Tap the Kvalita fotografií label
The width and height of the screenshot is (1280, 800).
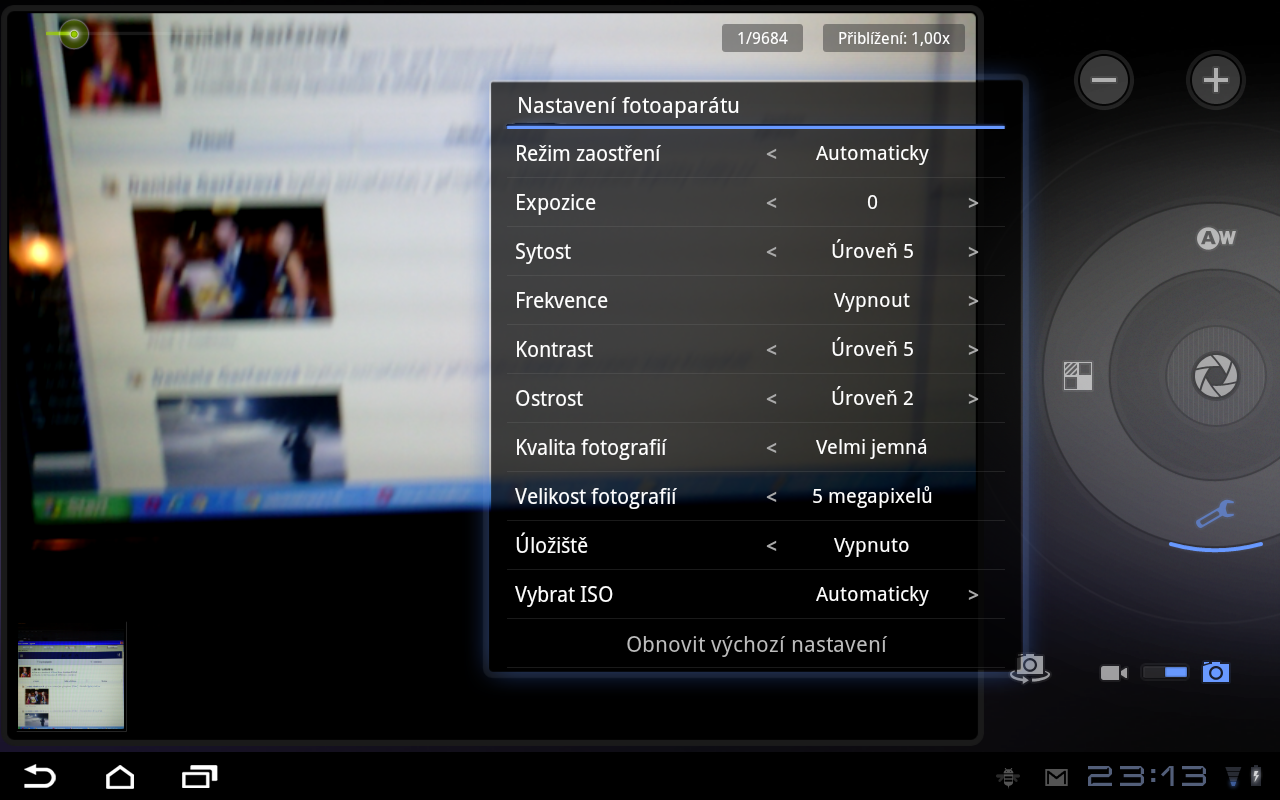(x=591, y=448)
